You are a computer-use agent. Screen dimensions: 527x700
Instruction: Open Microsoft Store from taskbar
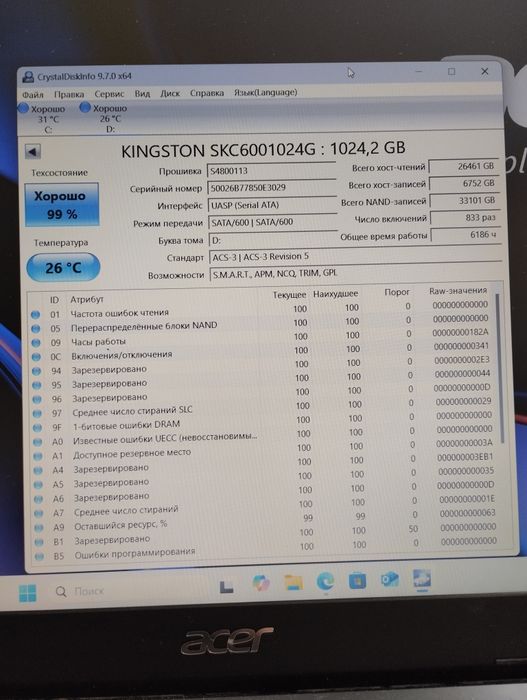(x=357, y=581)
